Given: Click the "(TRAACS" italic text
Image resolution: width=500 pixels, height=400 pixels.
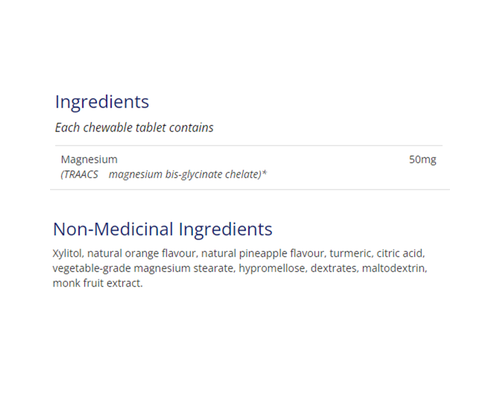Looking at the screenshot, I should (79, 174).
